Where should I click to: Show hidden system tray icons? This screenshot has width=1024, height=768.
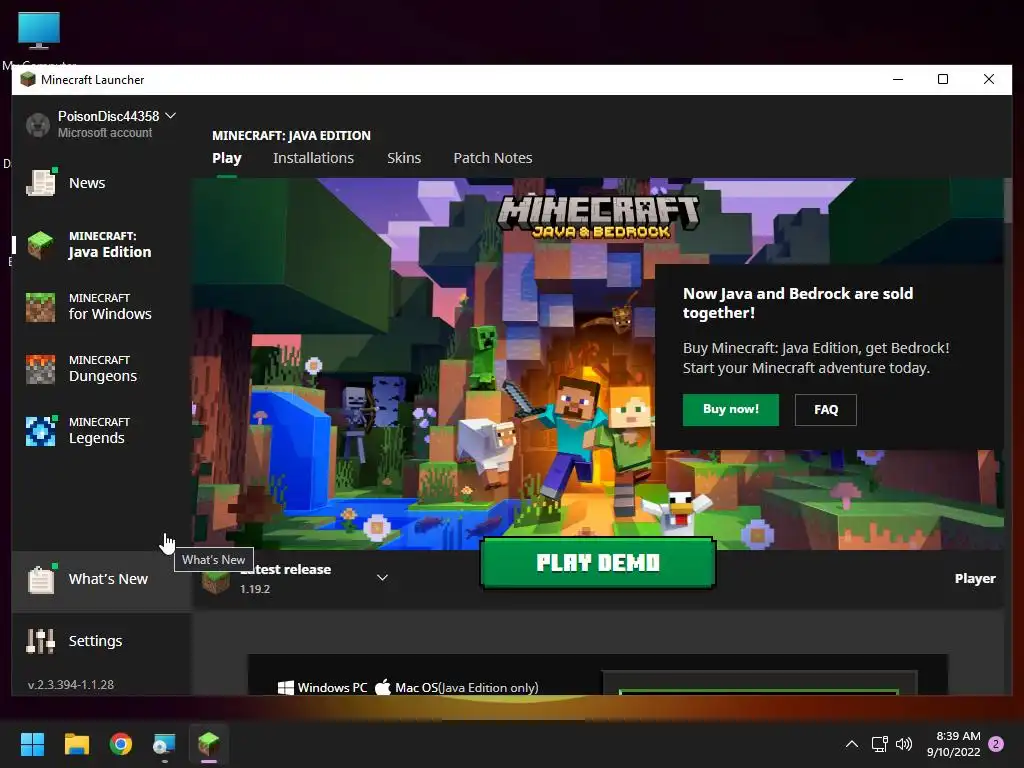tap(852, 744)
